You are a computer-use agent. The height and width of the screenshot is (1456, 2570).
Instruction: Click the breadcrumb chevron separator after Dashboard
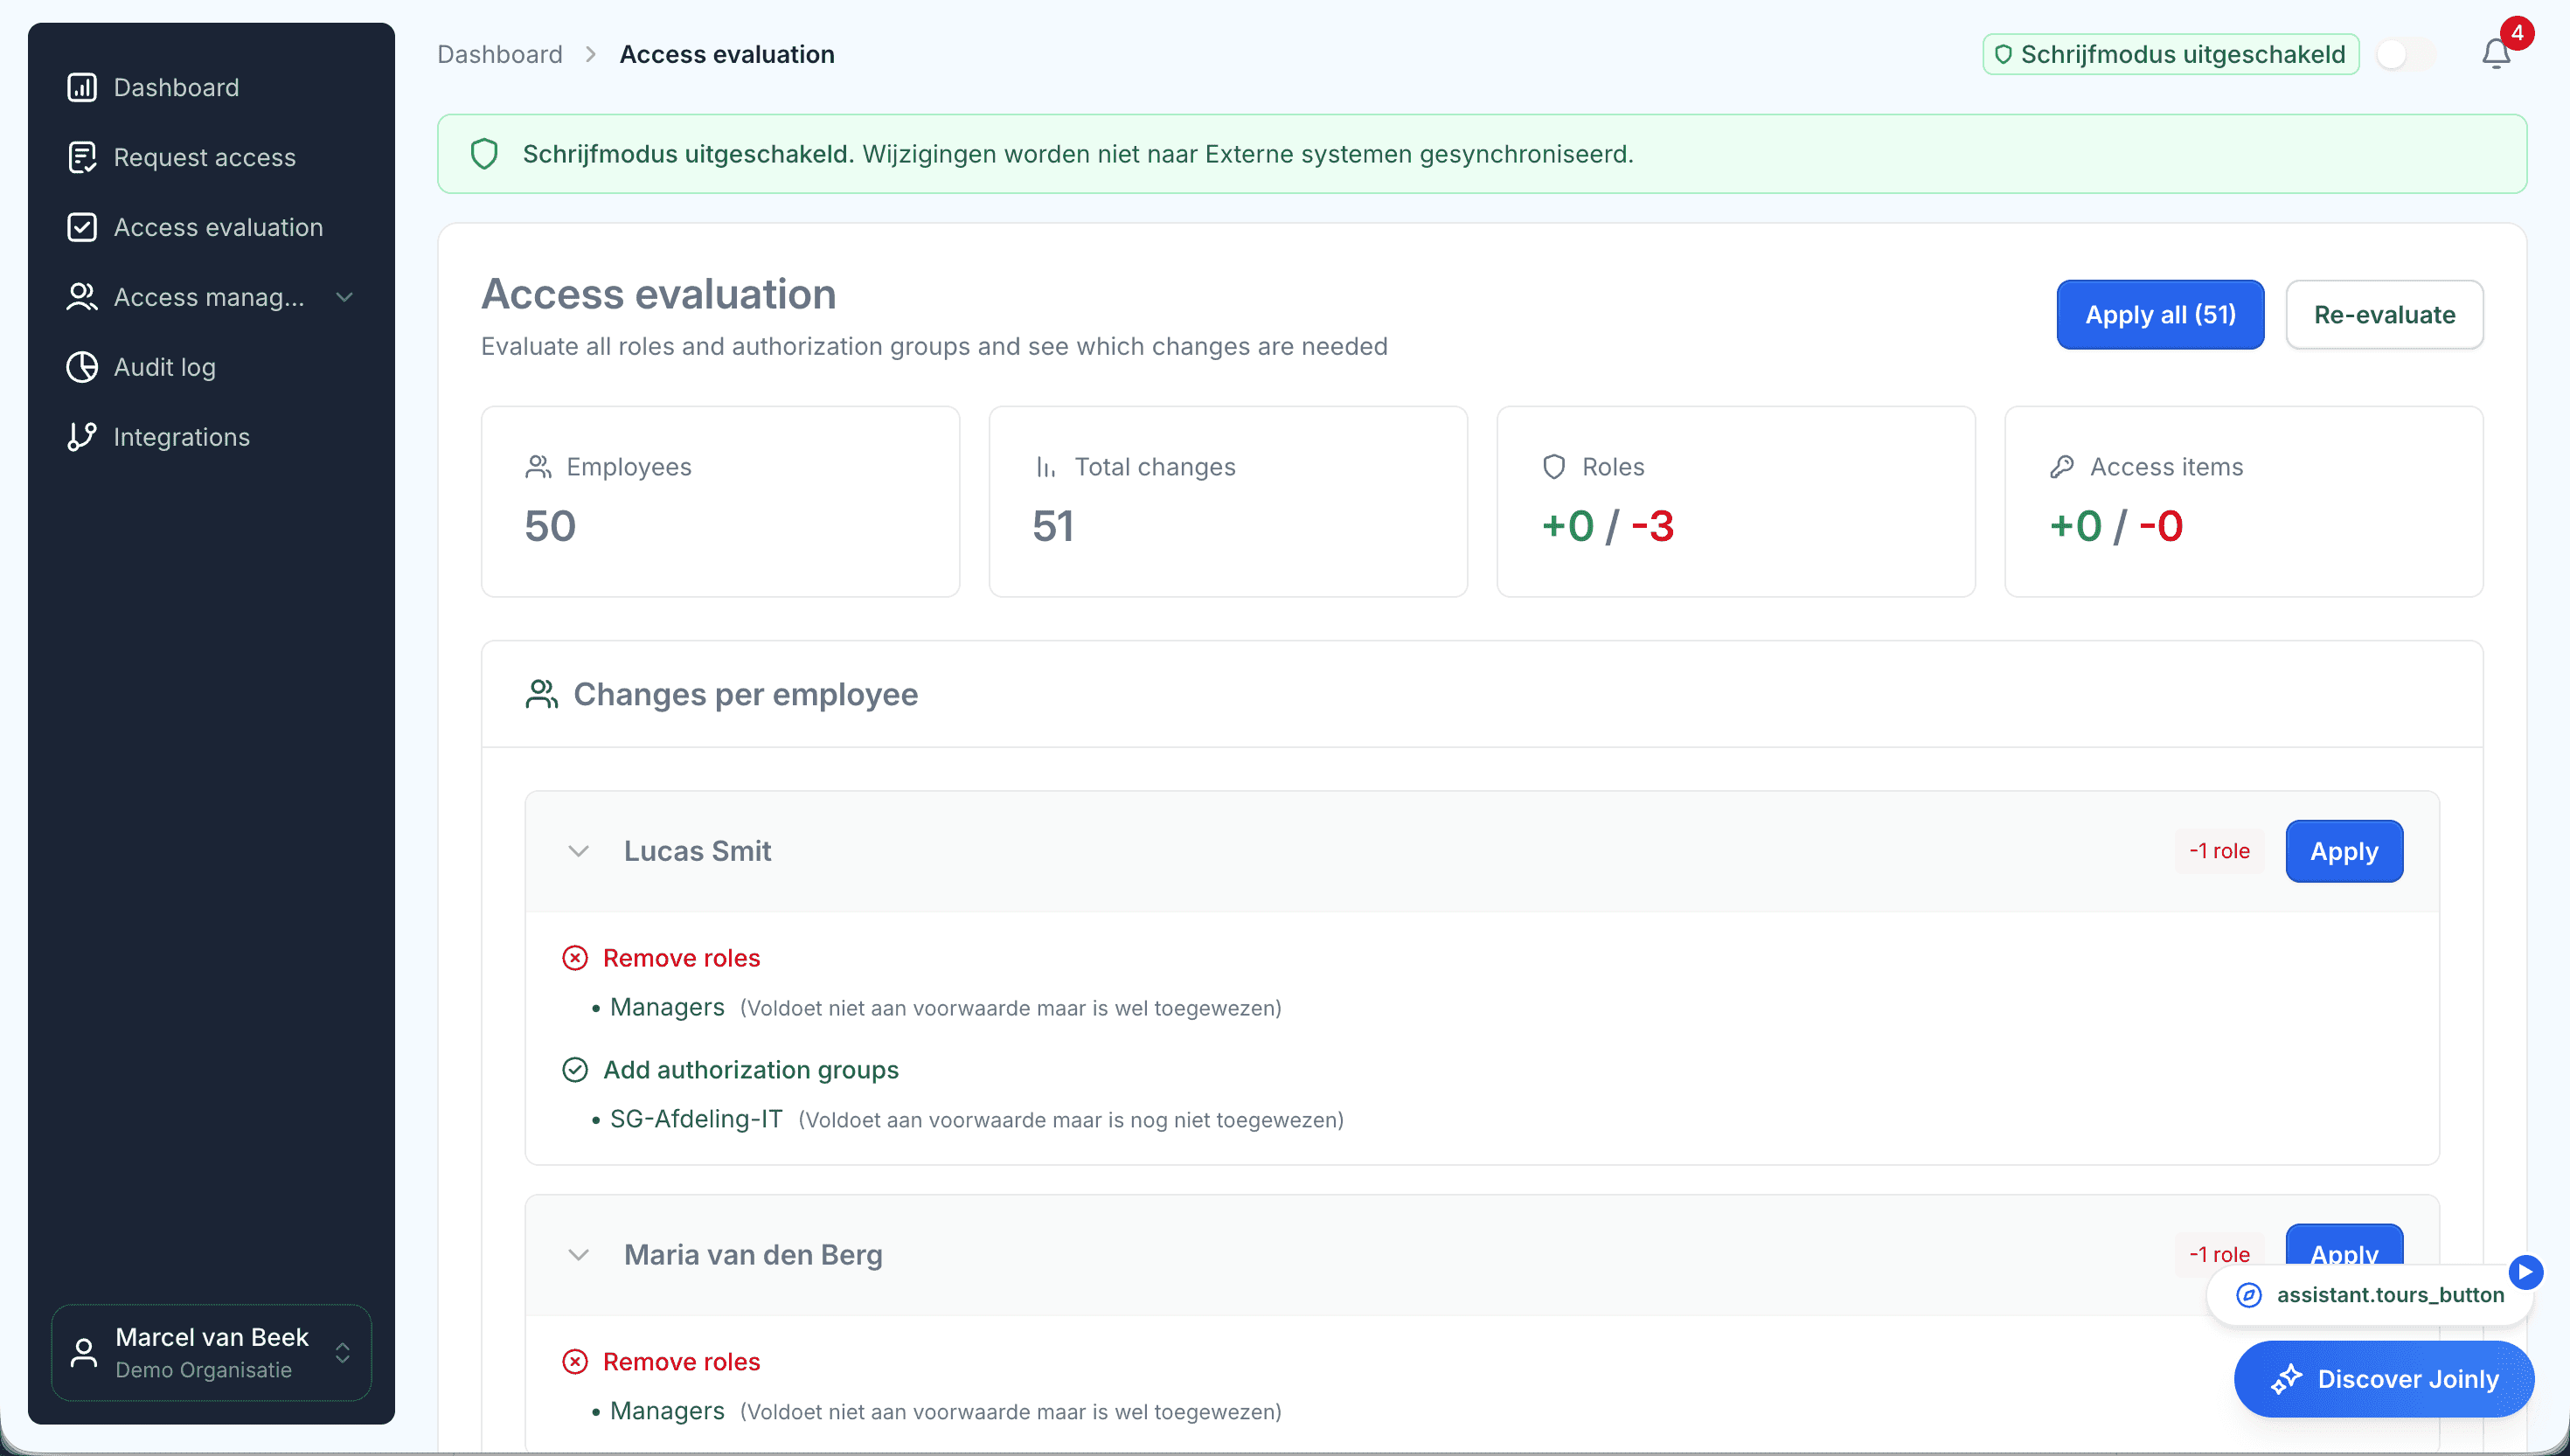coord(591,55)
